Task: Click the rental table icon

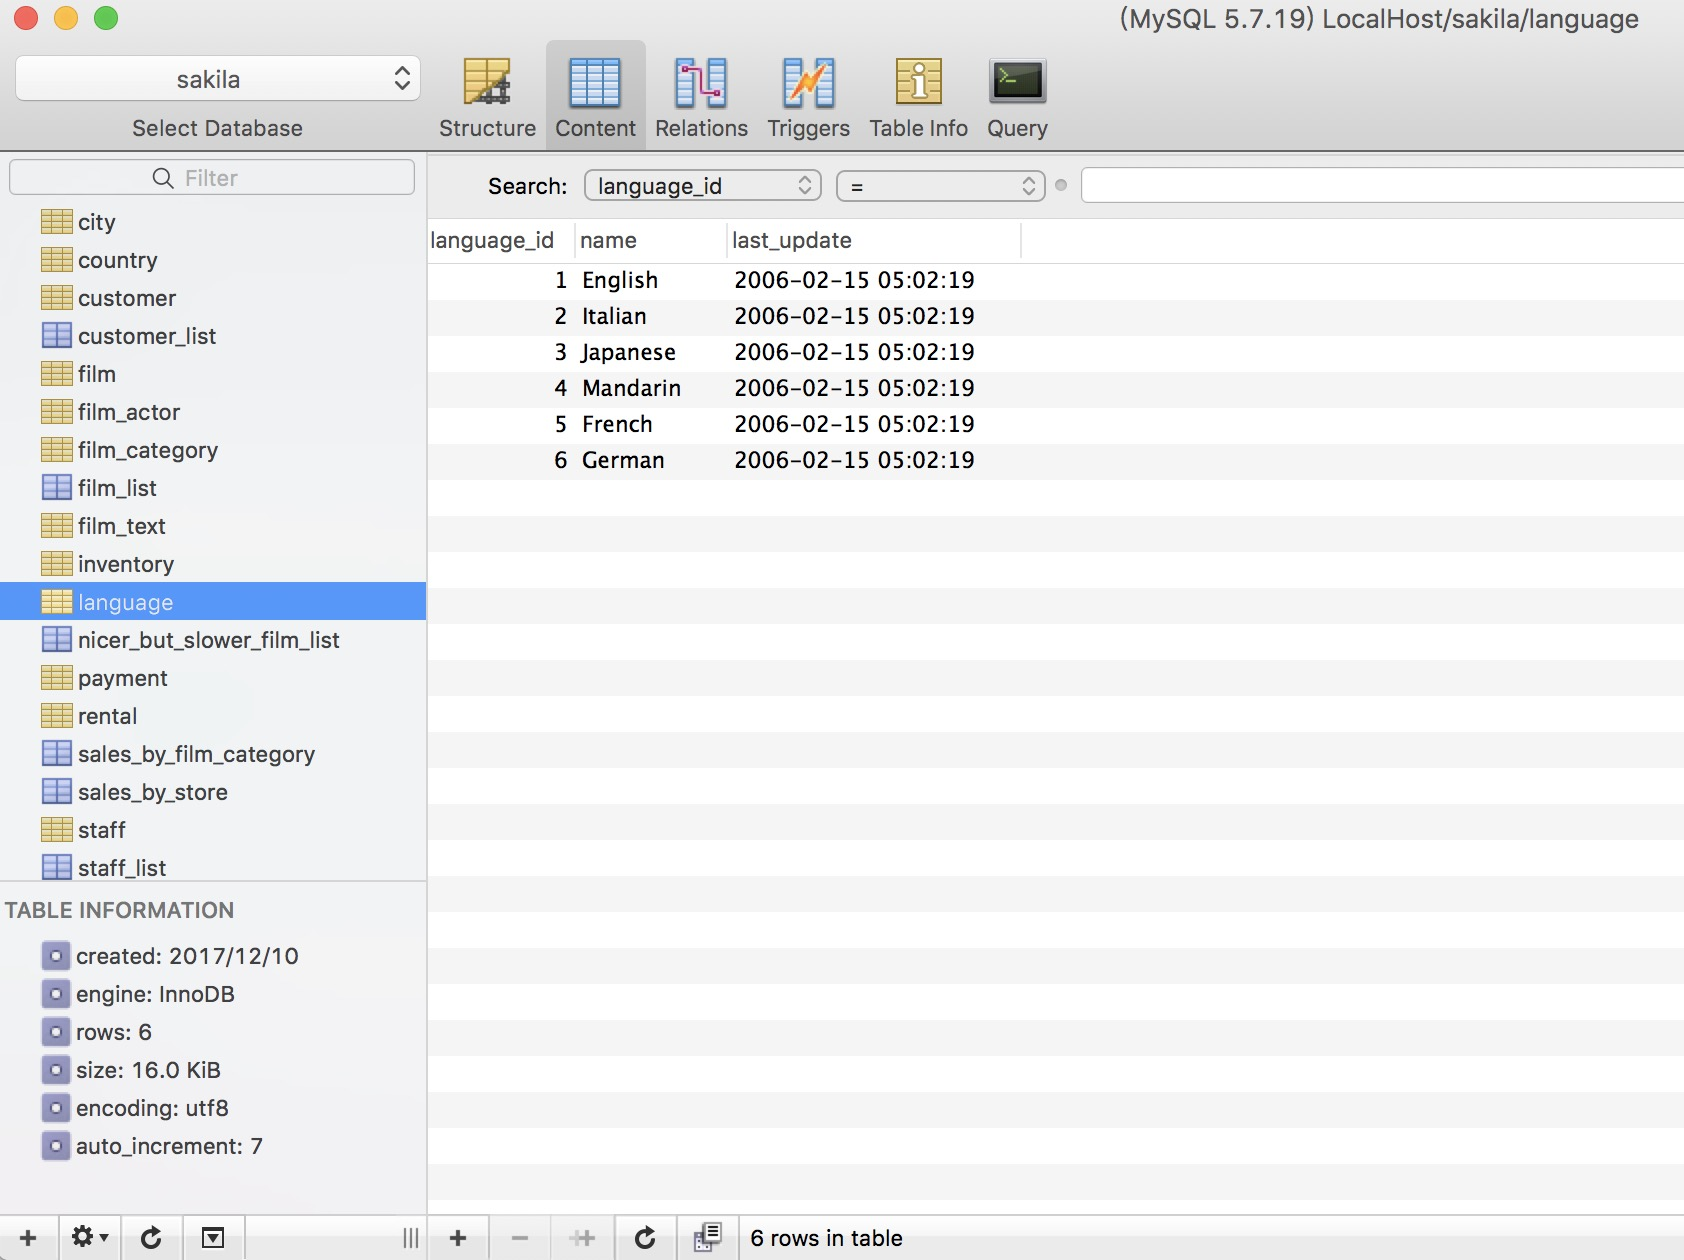Action: tap(56, 715)
